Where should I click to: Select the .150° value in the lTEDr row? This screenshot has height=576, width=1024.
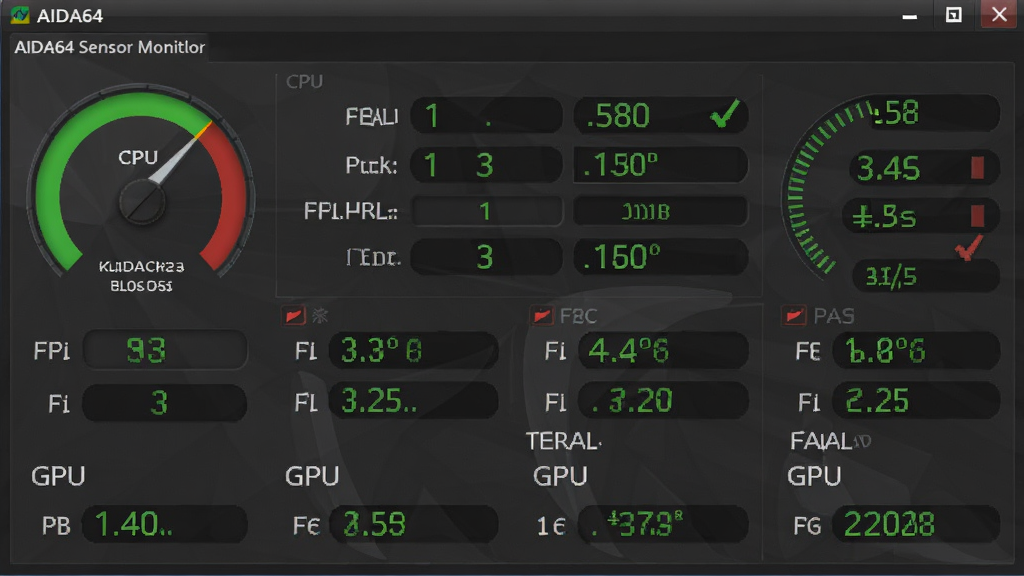[x=660, y=257]
